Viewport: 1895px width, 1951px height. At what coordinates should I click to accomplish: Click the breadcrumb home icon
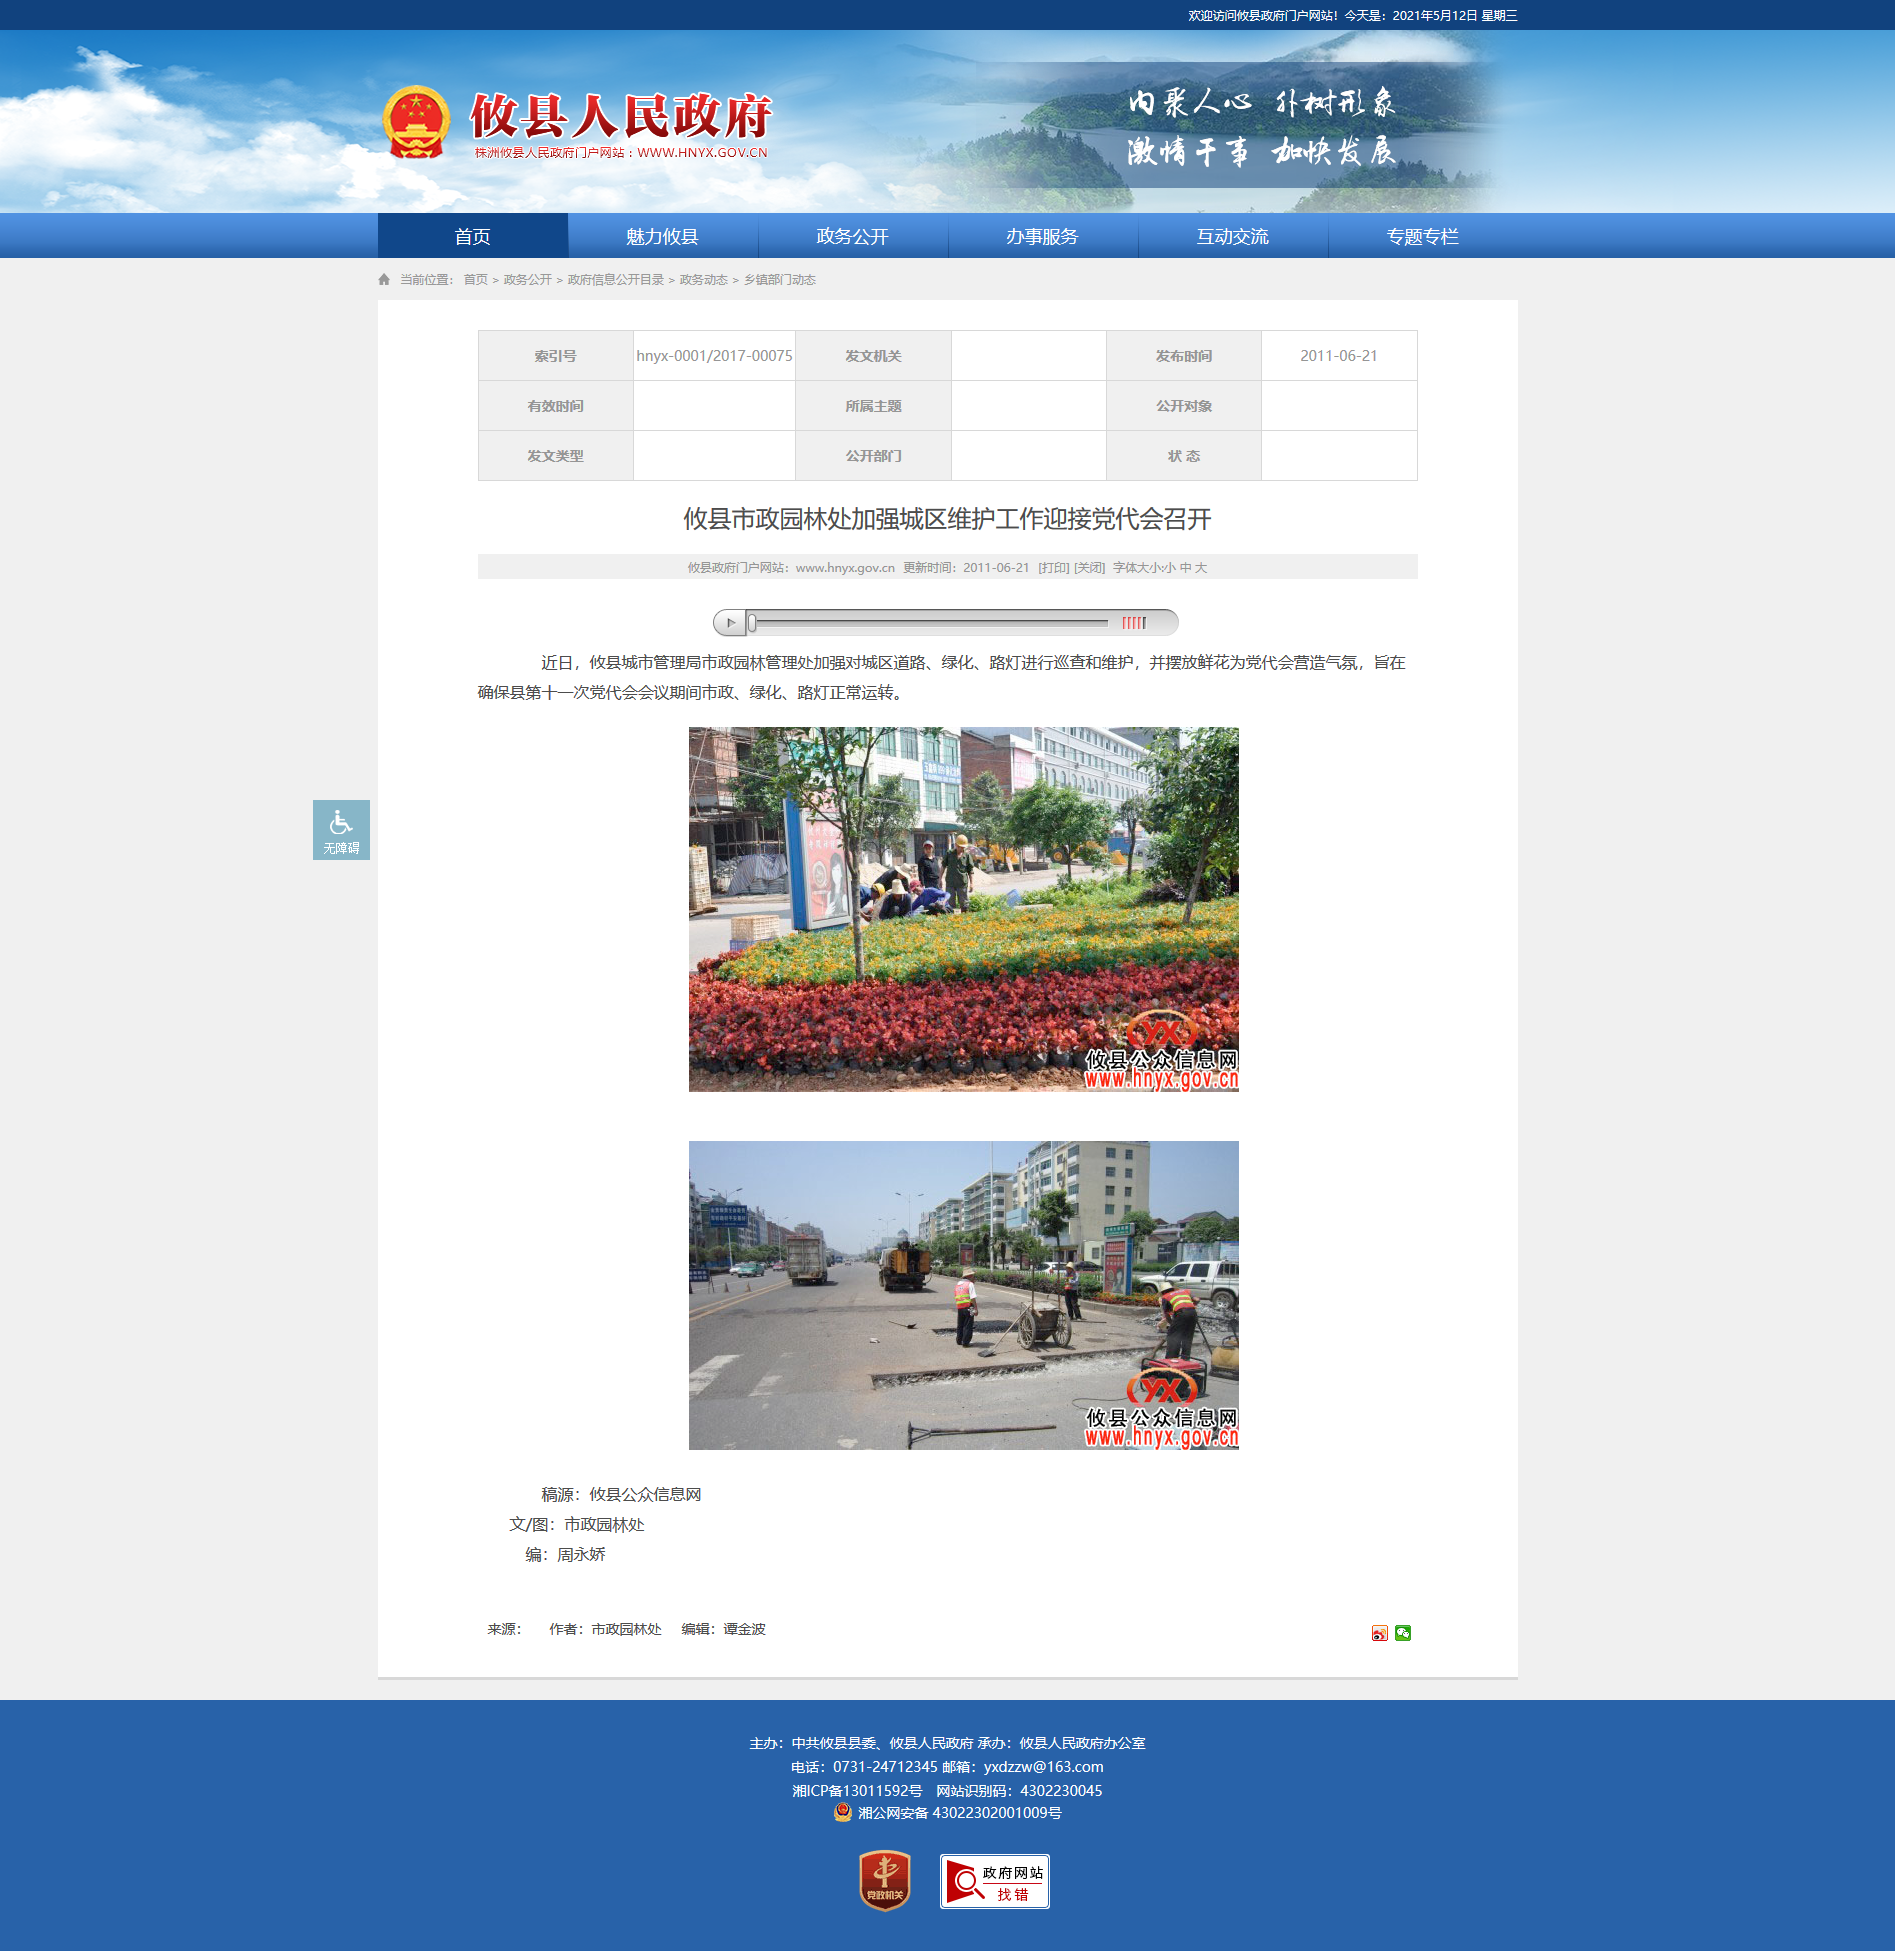(384, 280)
